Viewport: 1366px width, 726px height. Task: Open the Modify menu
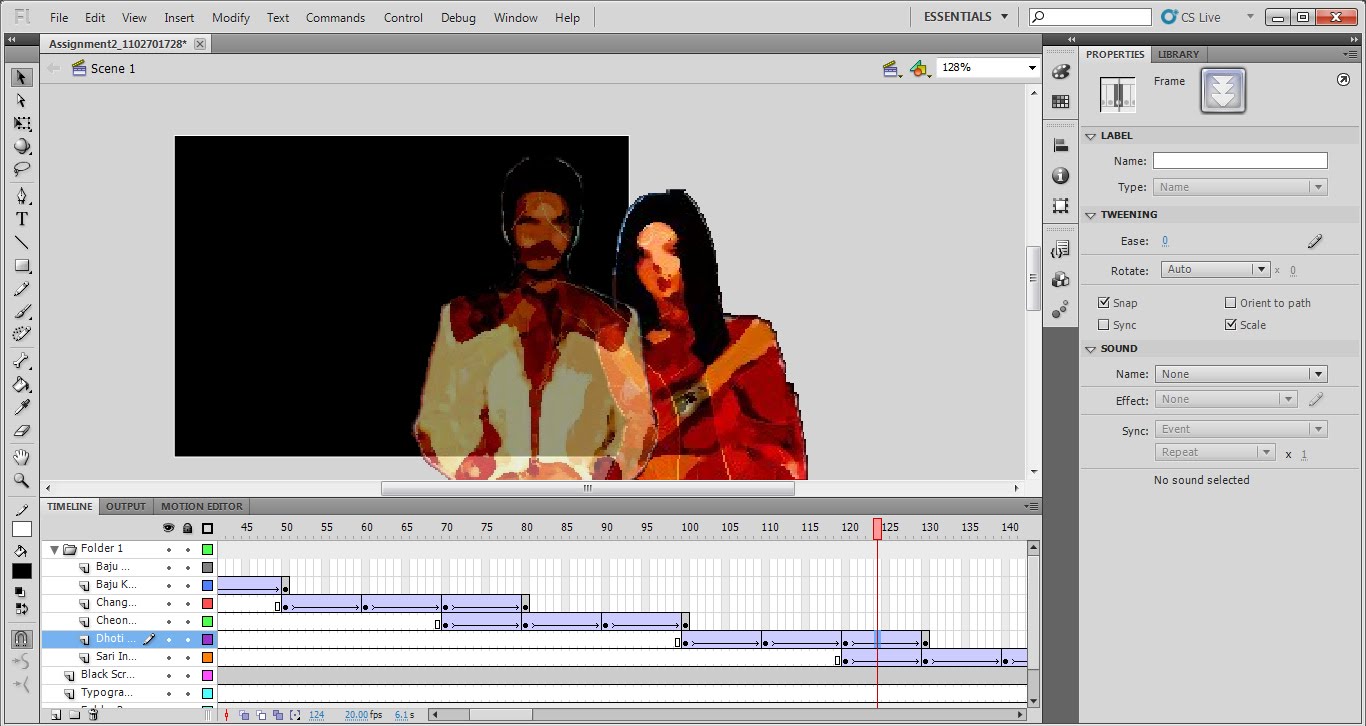231,17
